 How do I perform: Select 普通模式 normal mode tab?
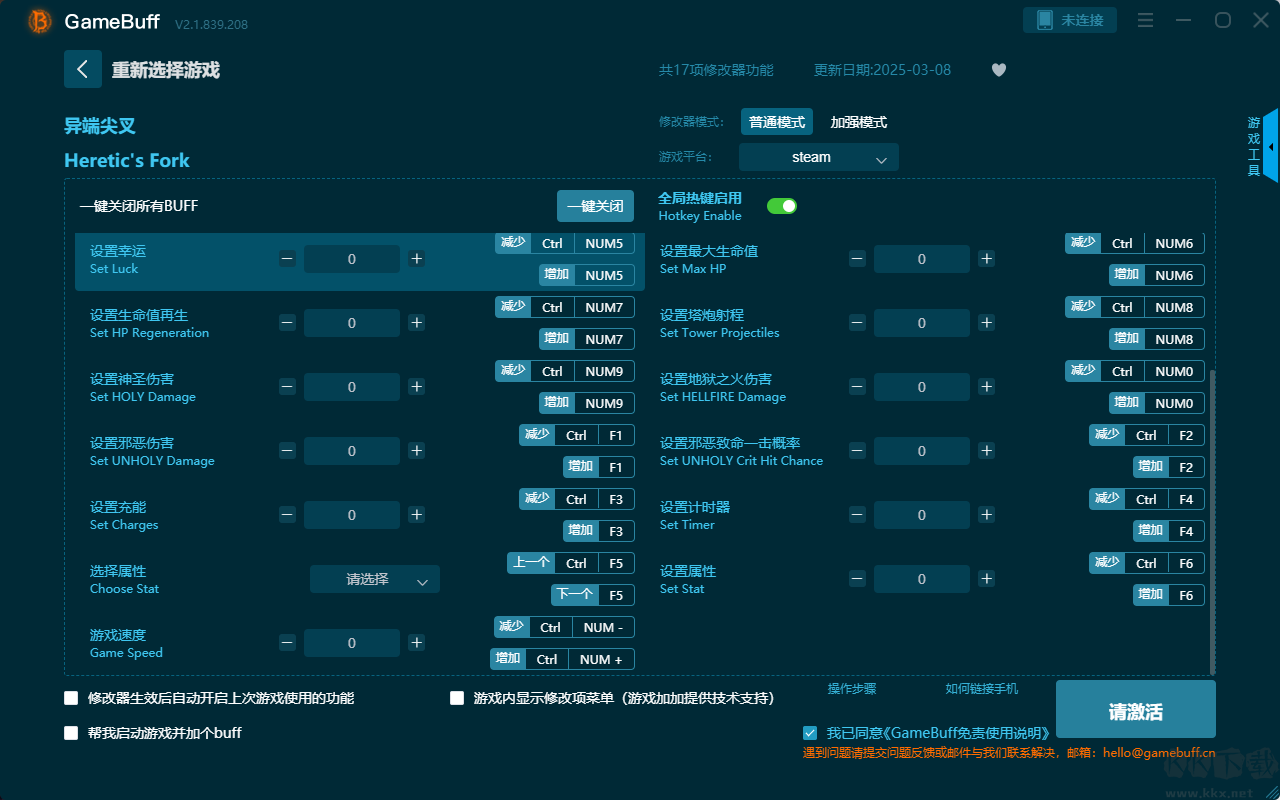coord(777,122)
